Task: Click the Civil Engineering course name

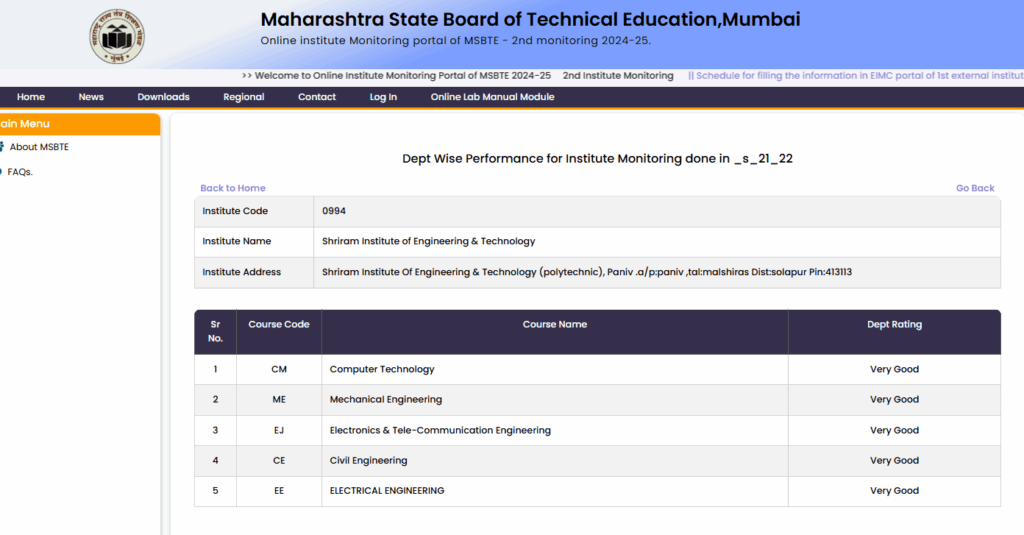Action: 369,461
